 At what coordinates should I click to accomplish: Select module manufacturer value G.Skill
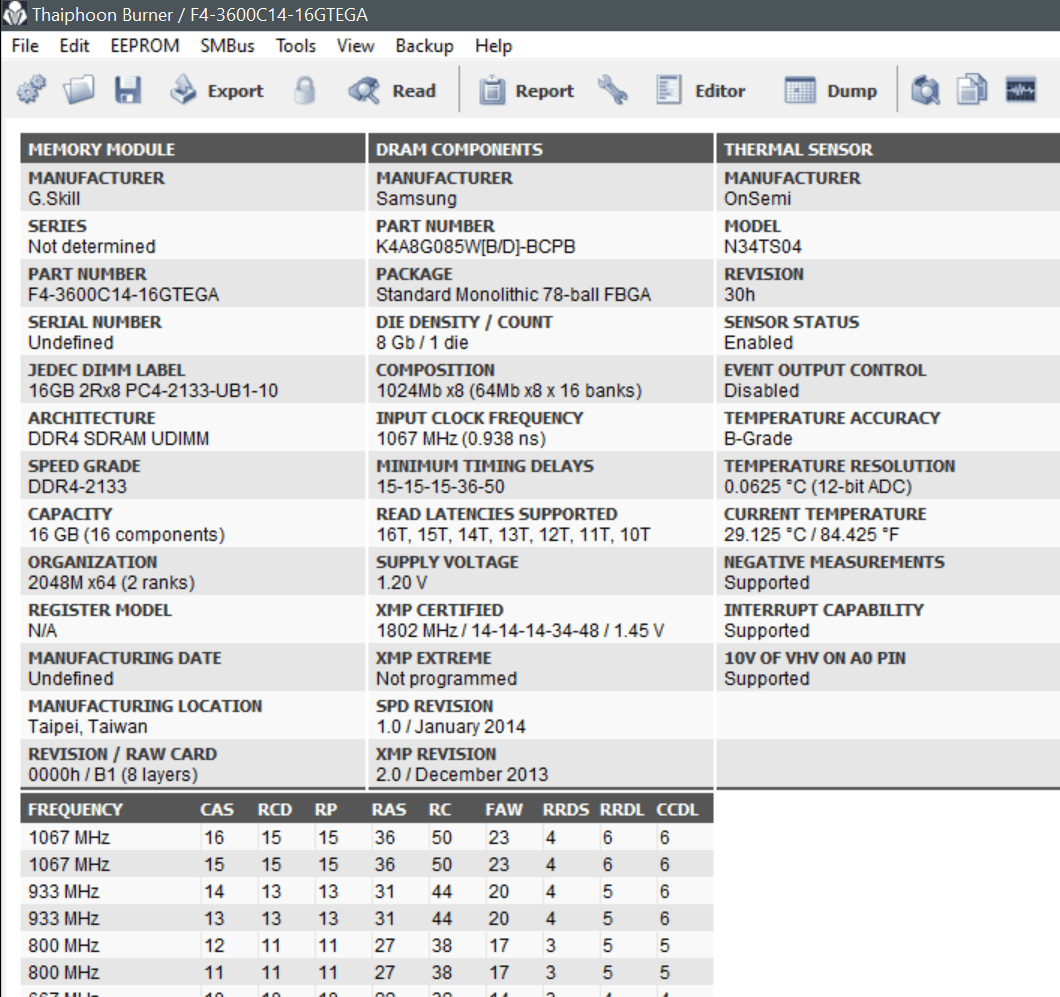click(x=54, y=199)
